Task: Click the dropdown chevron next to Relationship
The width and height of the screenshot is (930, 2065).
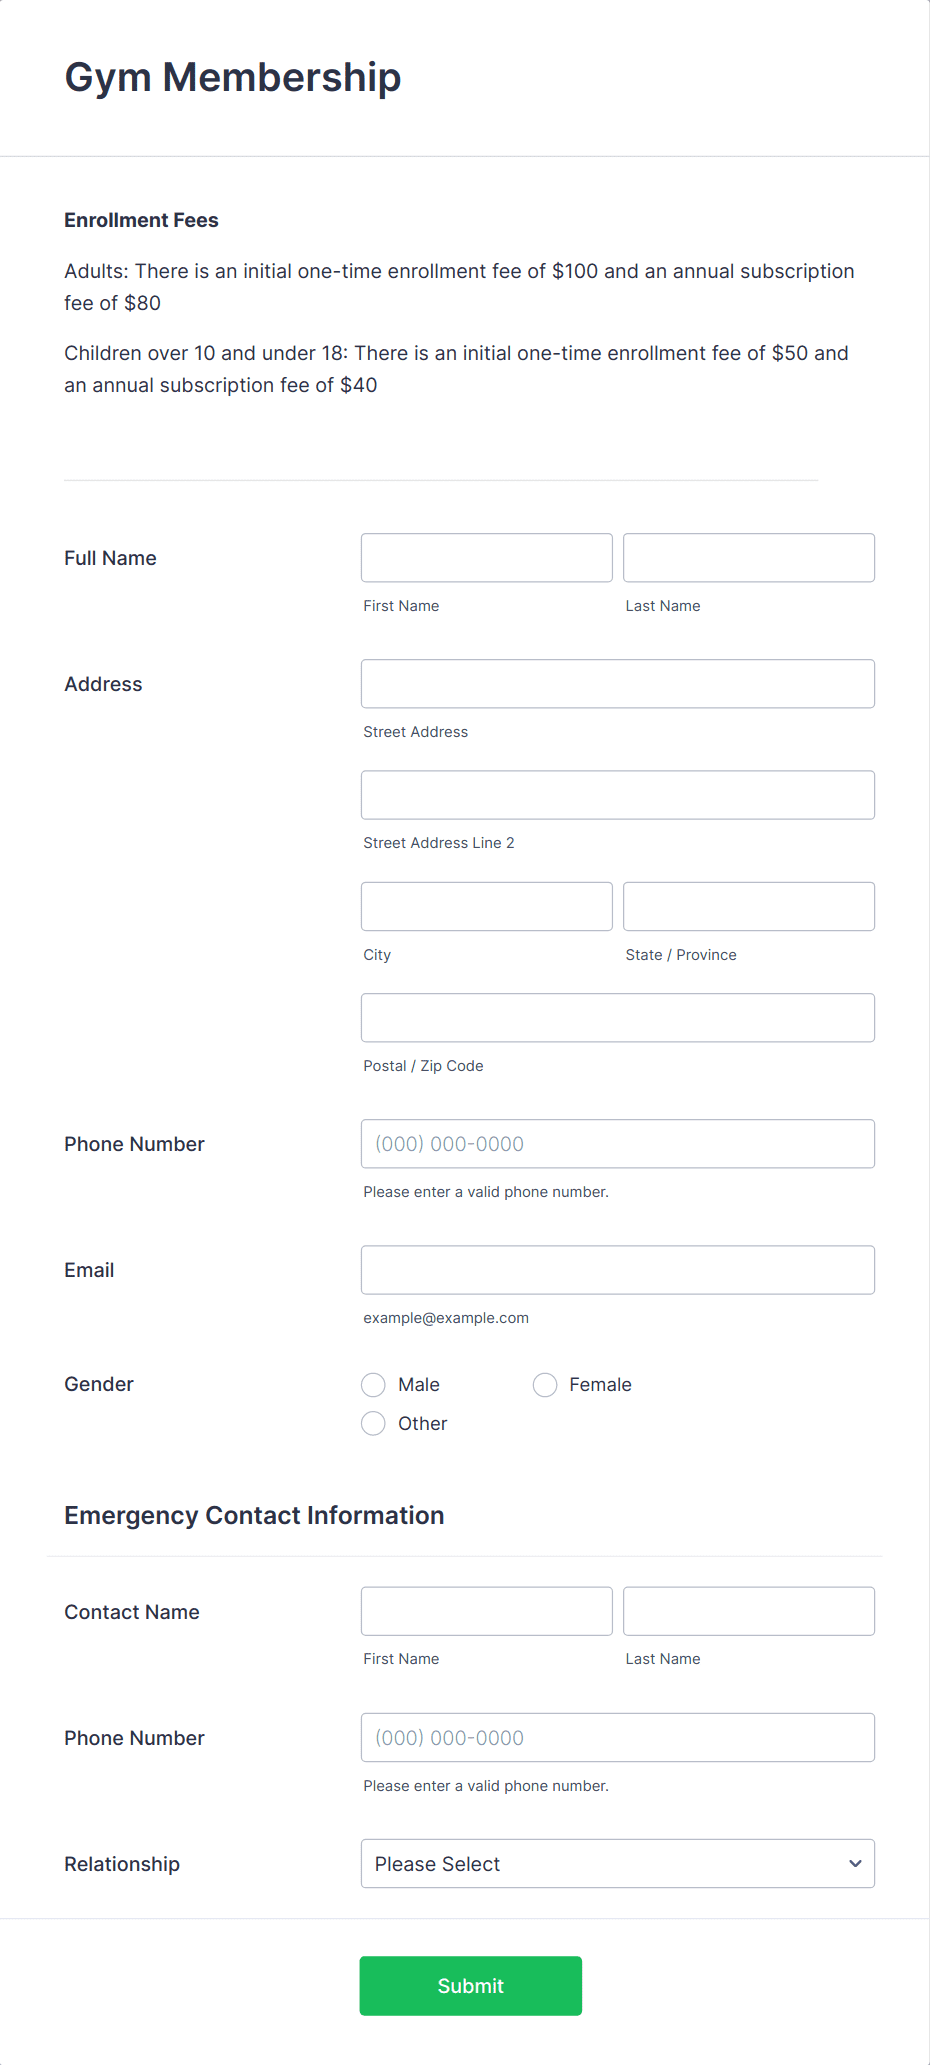Action: (x=856, y=1864)
